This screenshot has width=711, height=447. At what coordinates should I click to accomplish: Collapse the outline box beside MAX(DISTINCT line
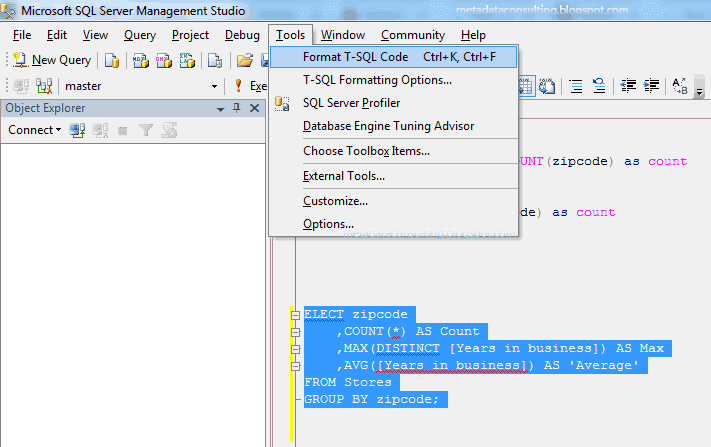[295, 350]
